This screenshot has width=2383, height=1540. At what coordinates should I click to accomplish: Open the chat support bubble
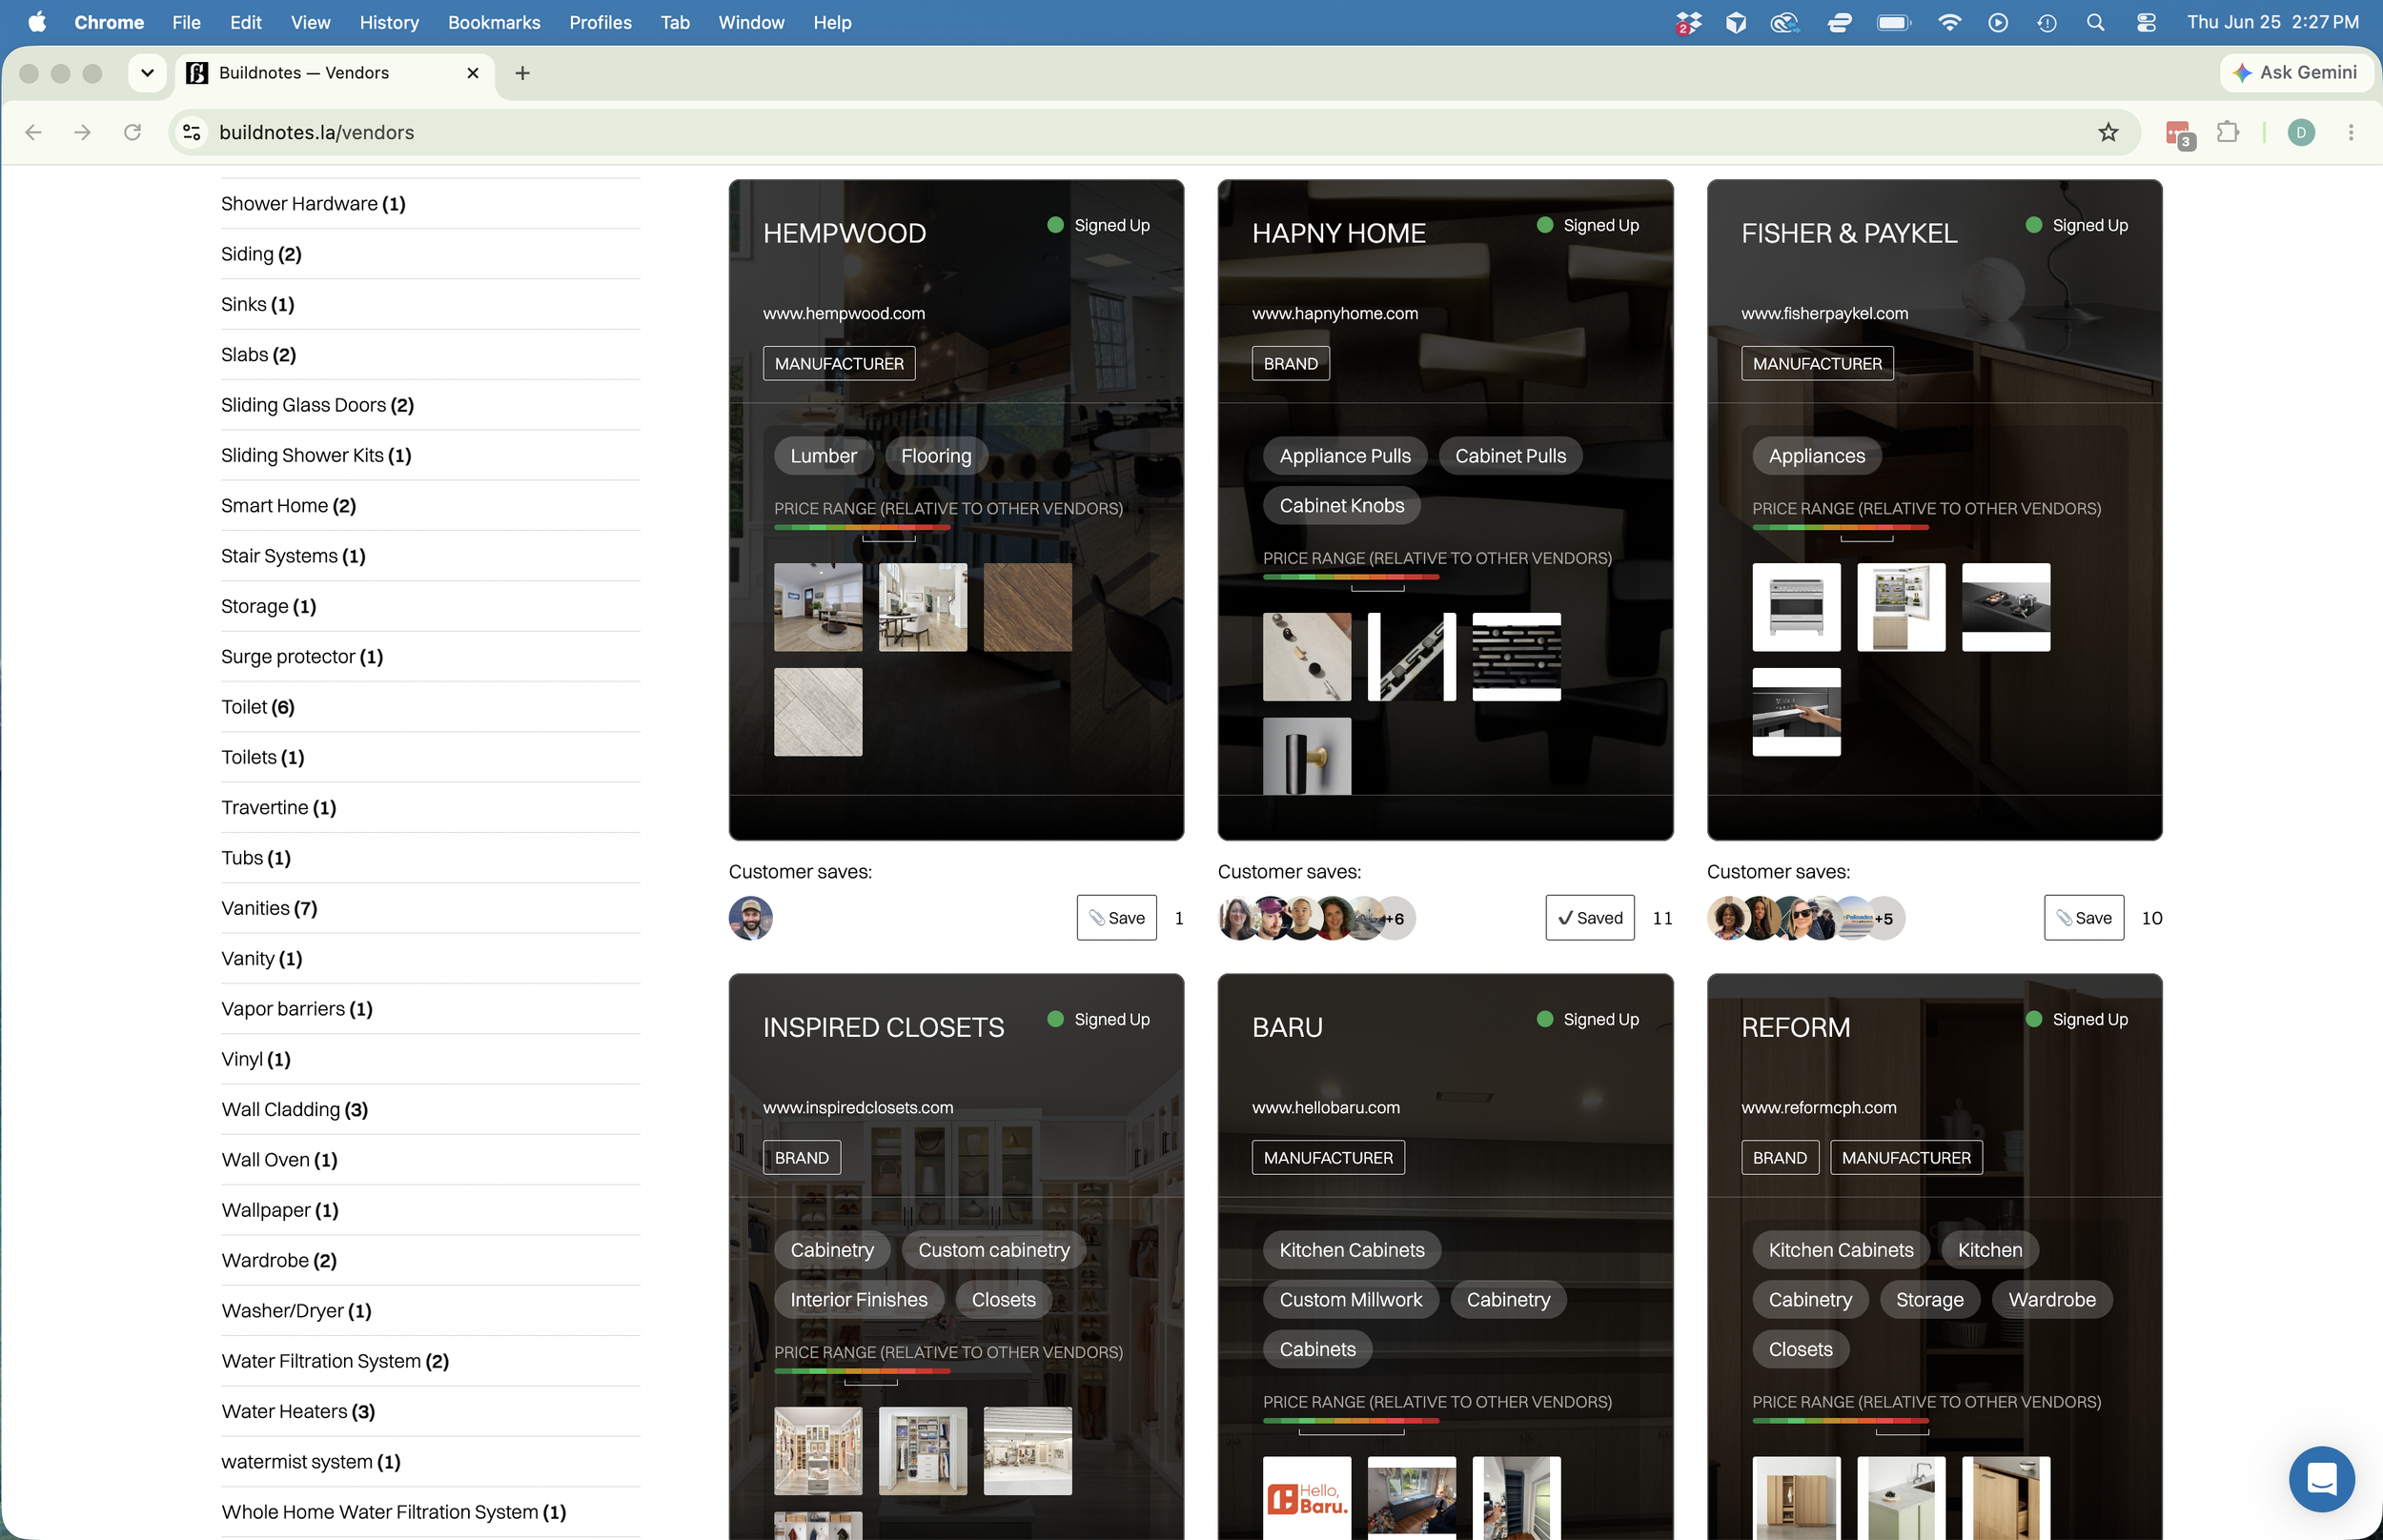(2321, 1479)
